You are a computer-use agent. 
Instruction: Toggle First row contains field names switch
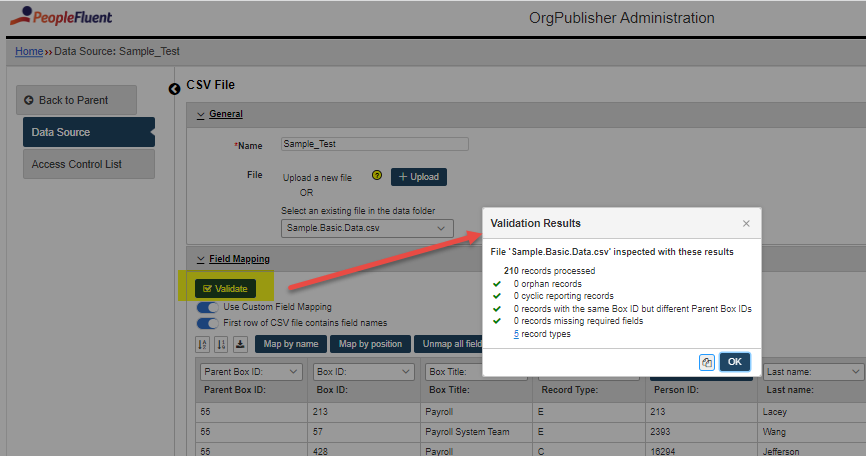click(208, 323)
